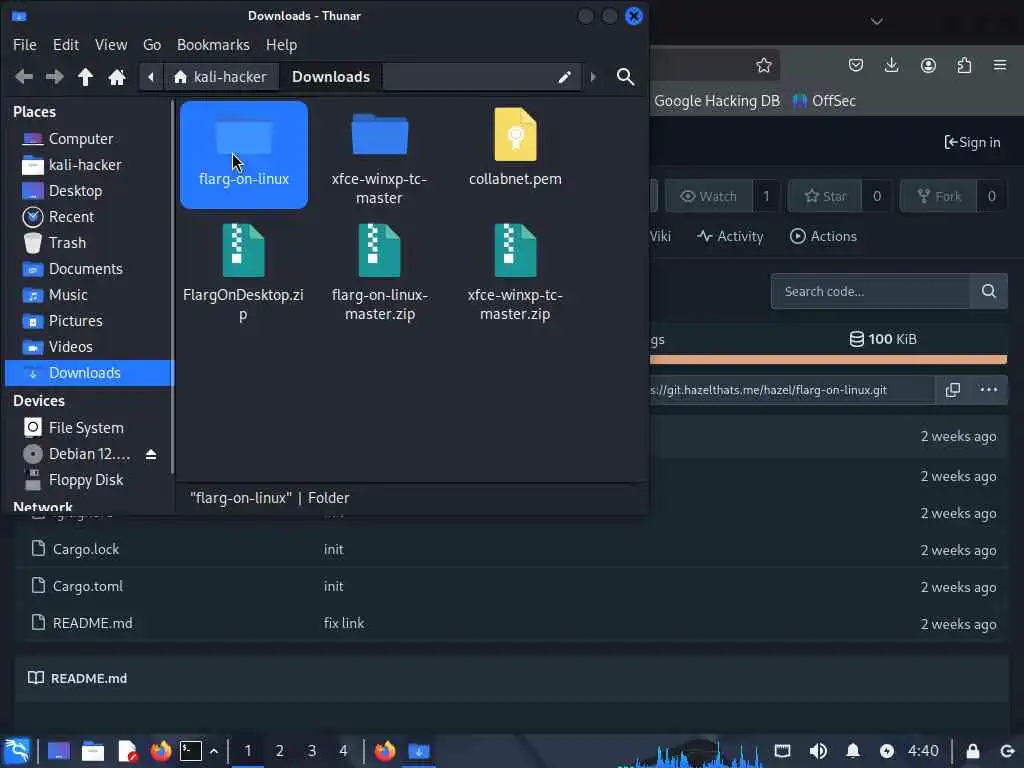This screenshot has width=1024, height=768.
Task: Select the FlargOnDesktop.zip archive
Action: (x=243, y=273)
